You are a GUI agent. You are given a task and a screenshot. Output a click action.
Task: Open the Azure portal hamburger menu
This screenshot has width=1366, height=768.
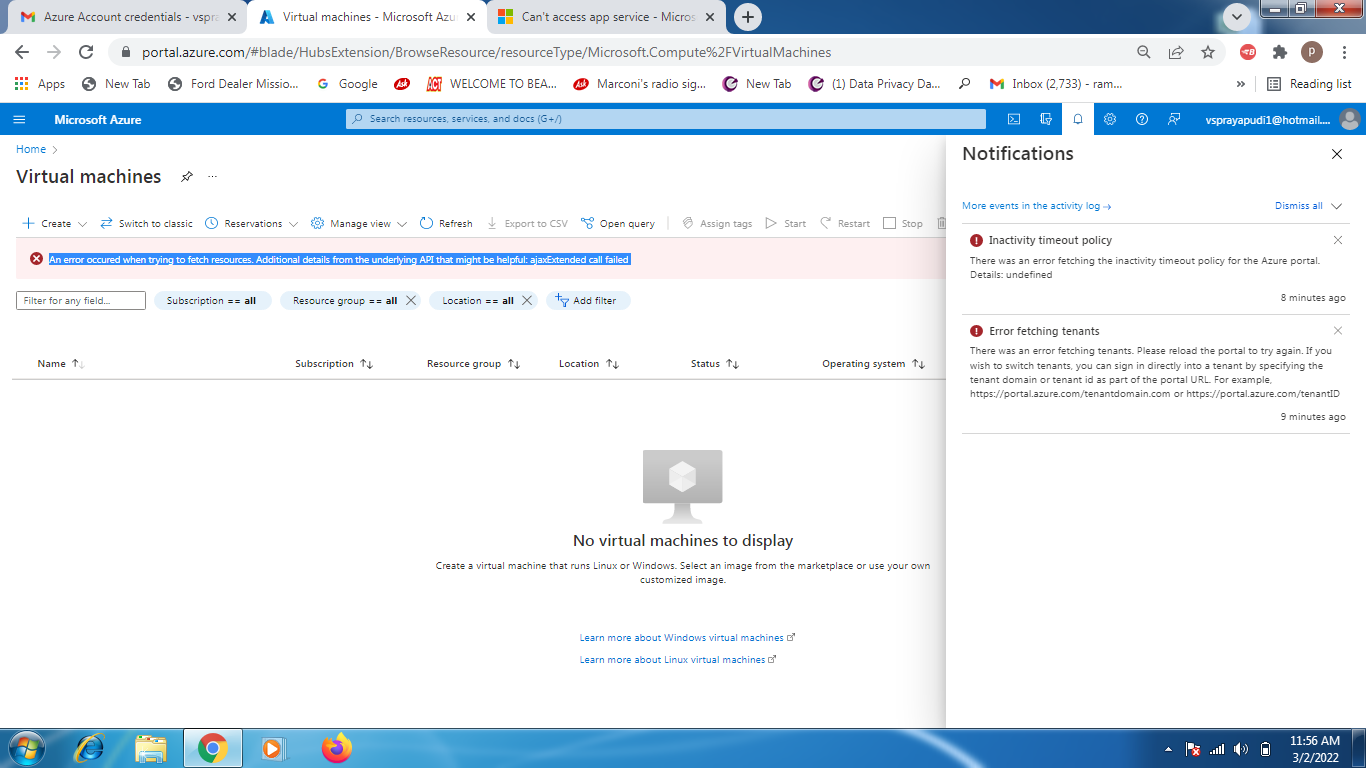pyautogui.click(x=19, y=119)
